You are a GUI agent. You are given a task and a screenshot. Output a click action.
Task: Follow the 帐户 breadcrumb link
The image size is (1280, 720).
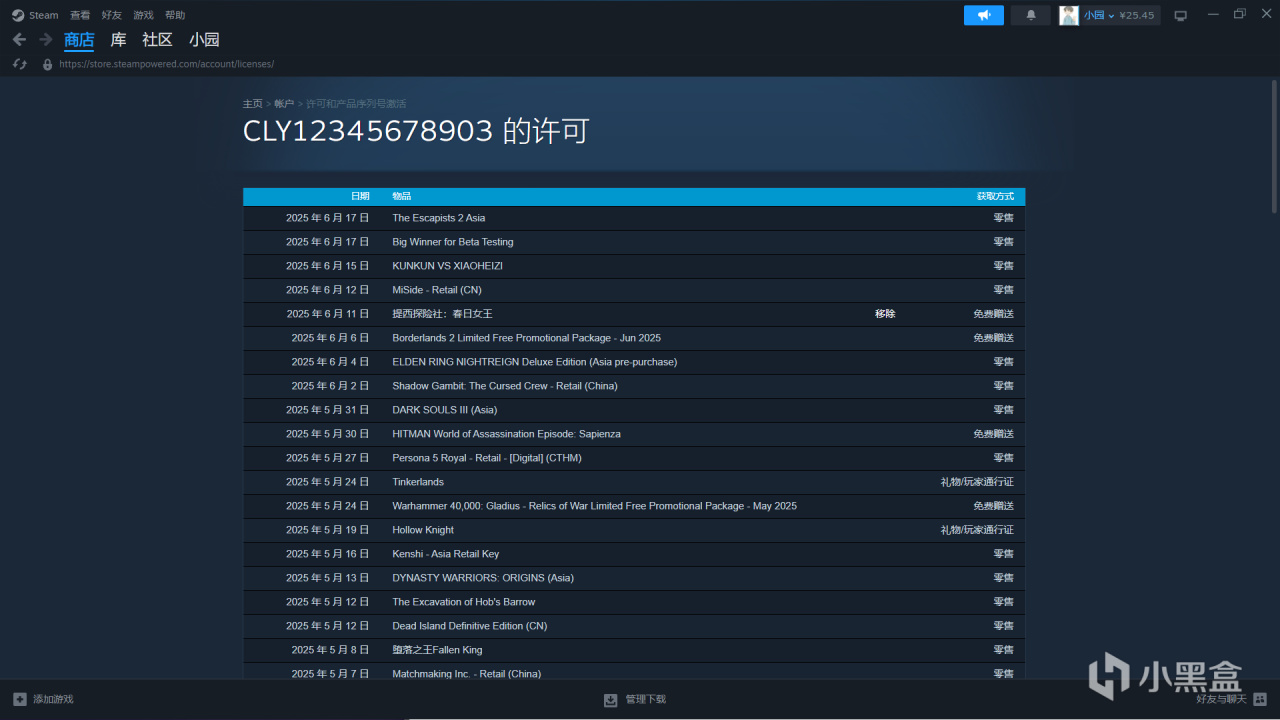[x=284, y=104]
